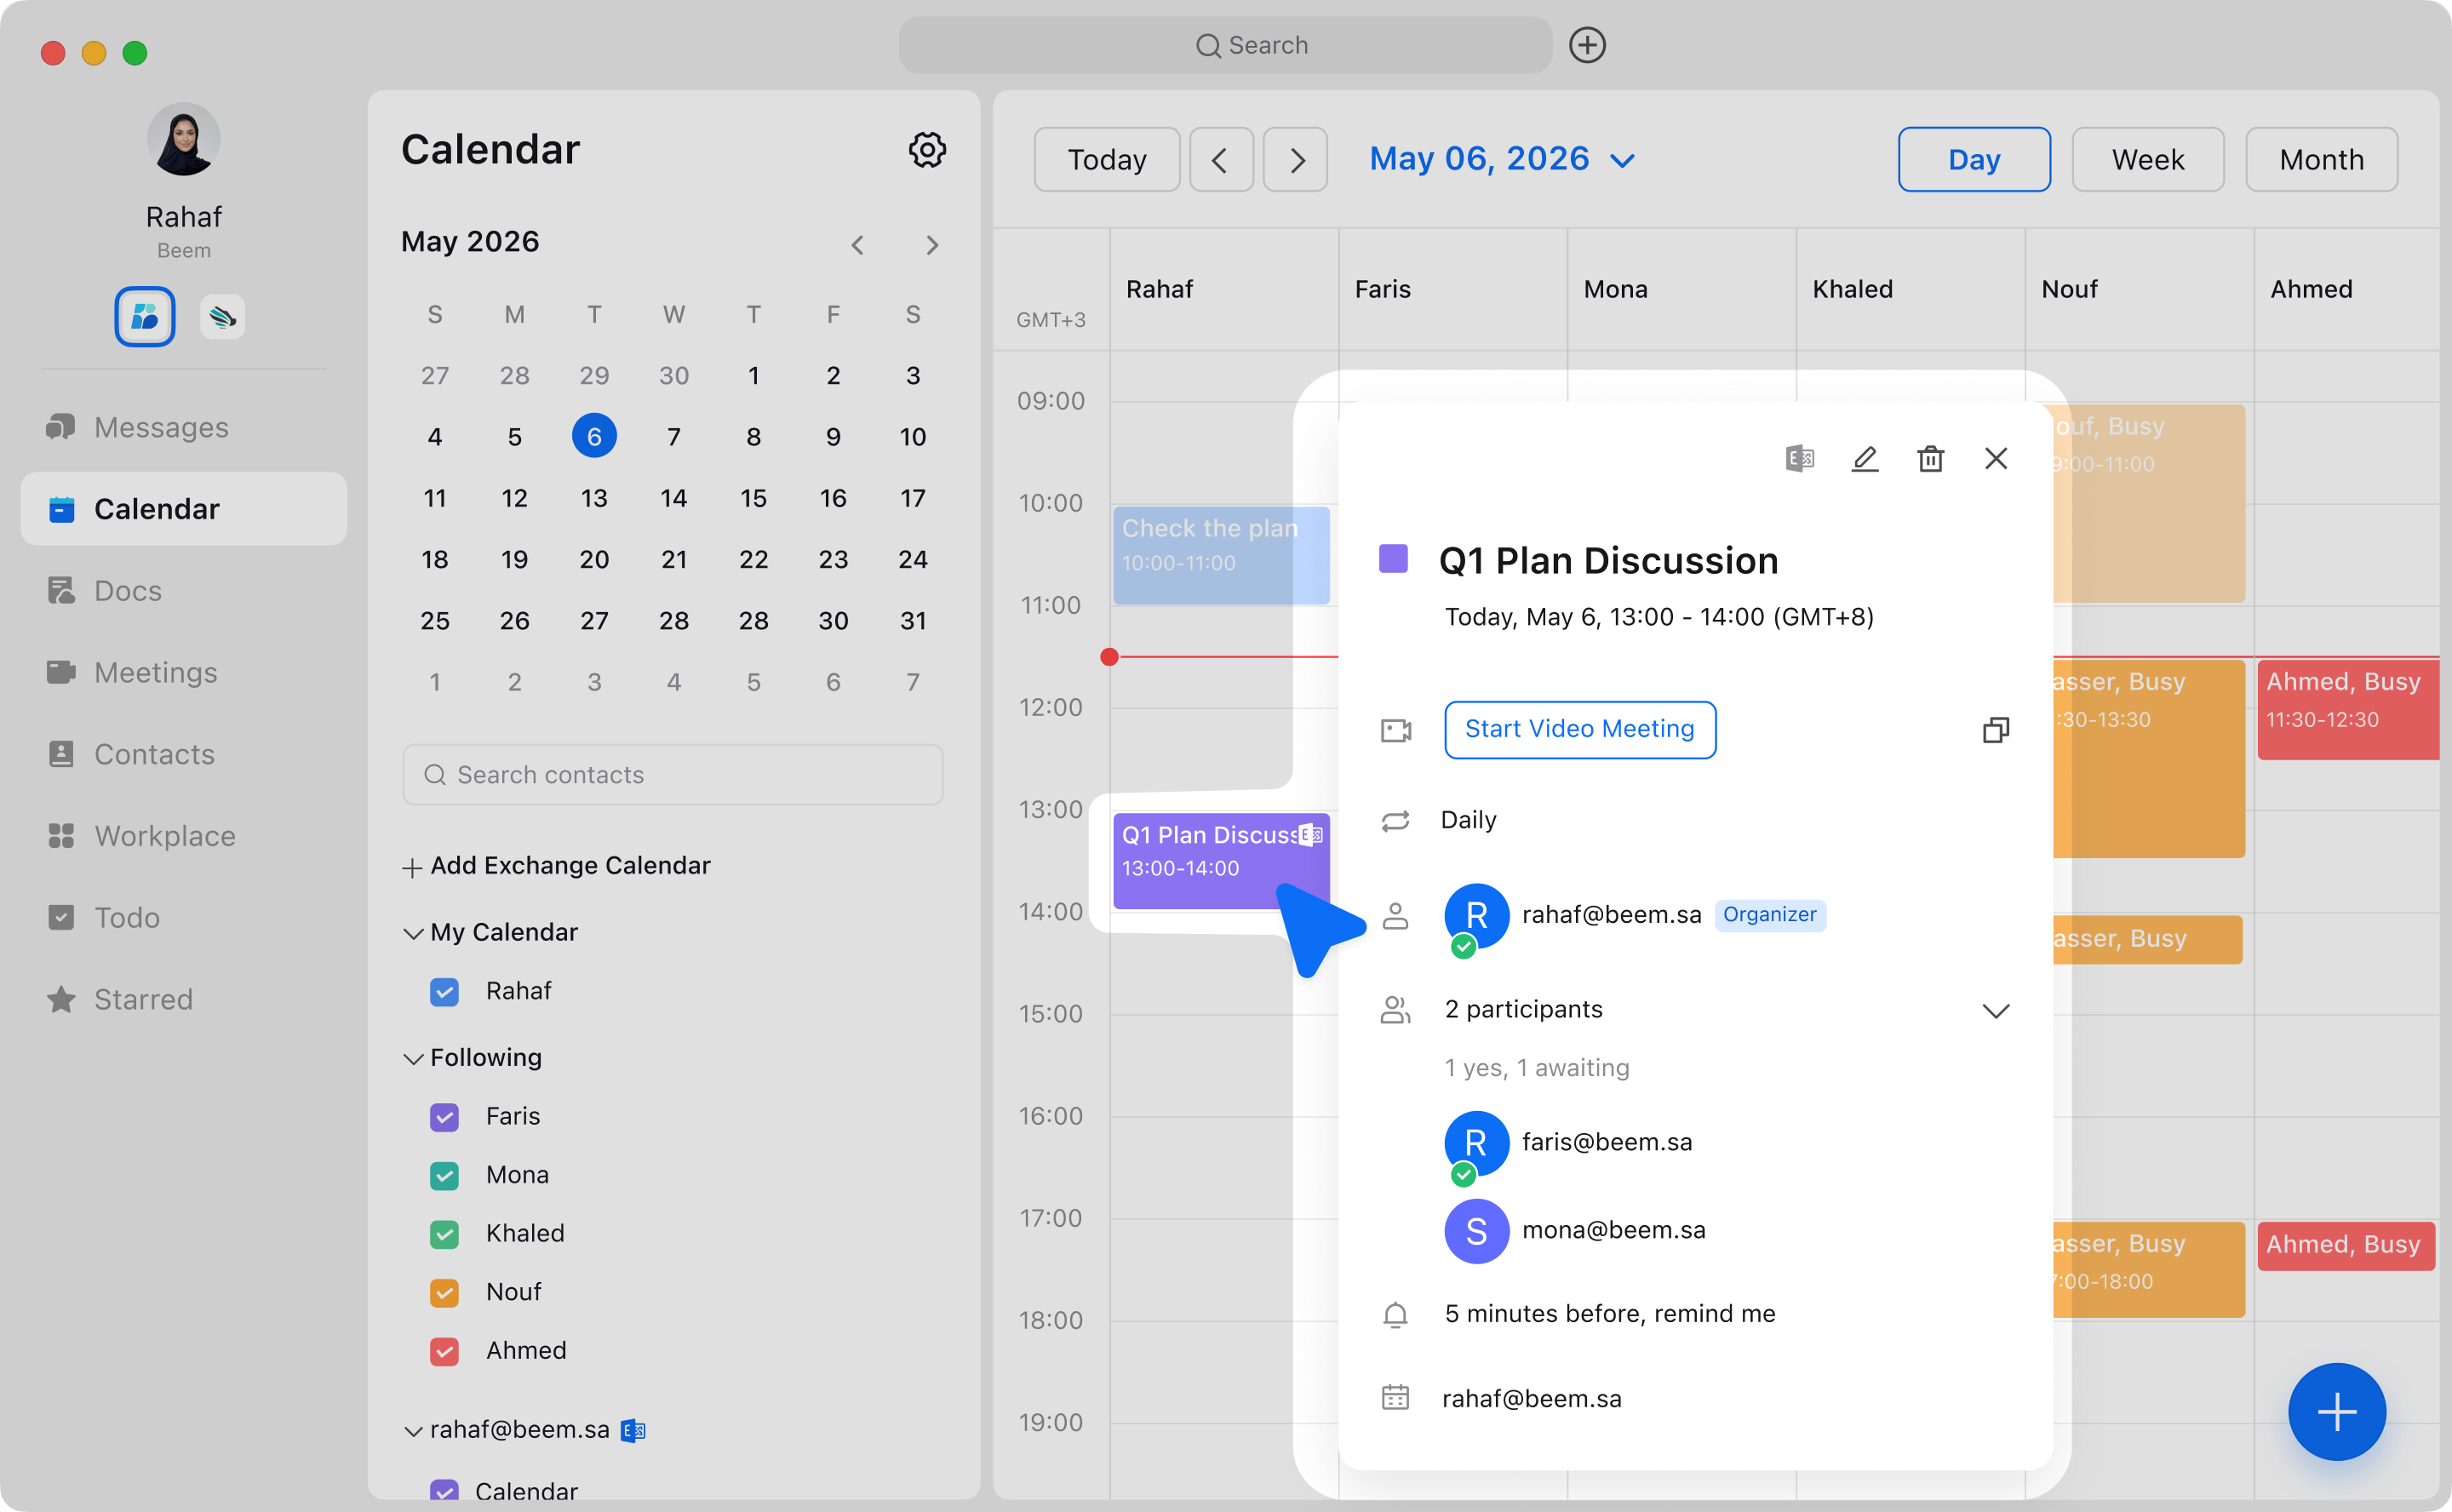Click the '5 minutes before, remind me' text
Viewport: 2452px width, 1512px height.
pos(1610,1314)
